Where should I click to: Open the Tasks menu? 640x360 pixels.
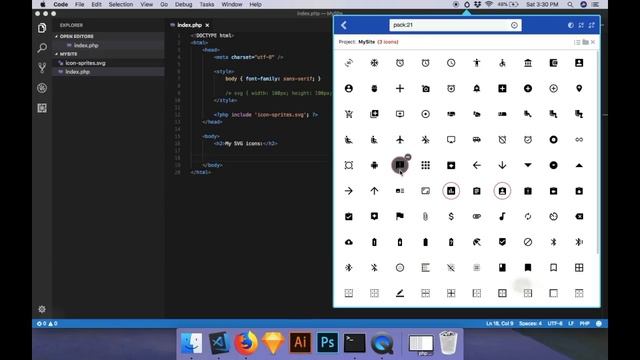207,4
